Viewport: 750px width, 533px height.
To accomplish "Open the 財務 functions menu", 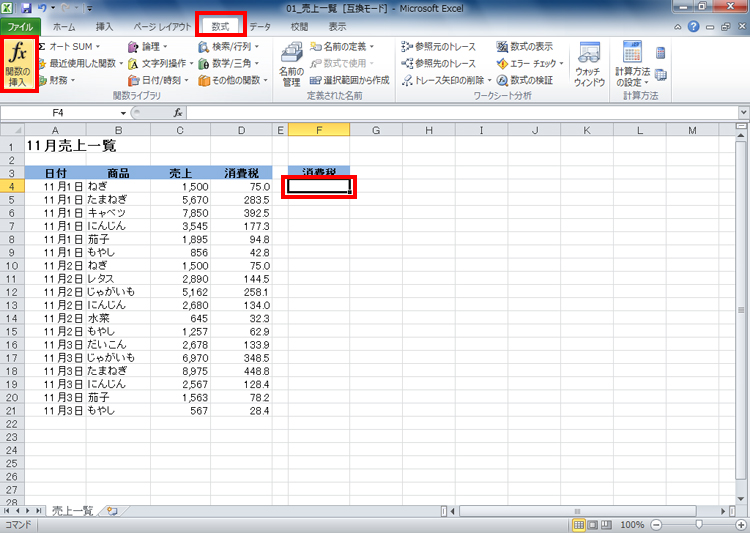I will tap(56, 80).
